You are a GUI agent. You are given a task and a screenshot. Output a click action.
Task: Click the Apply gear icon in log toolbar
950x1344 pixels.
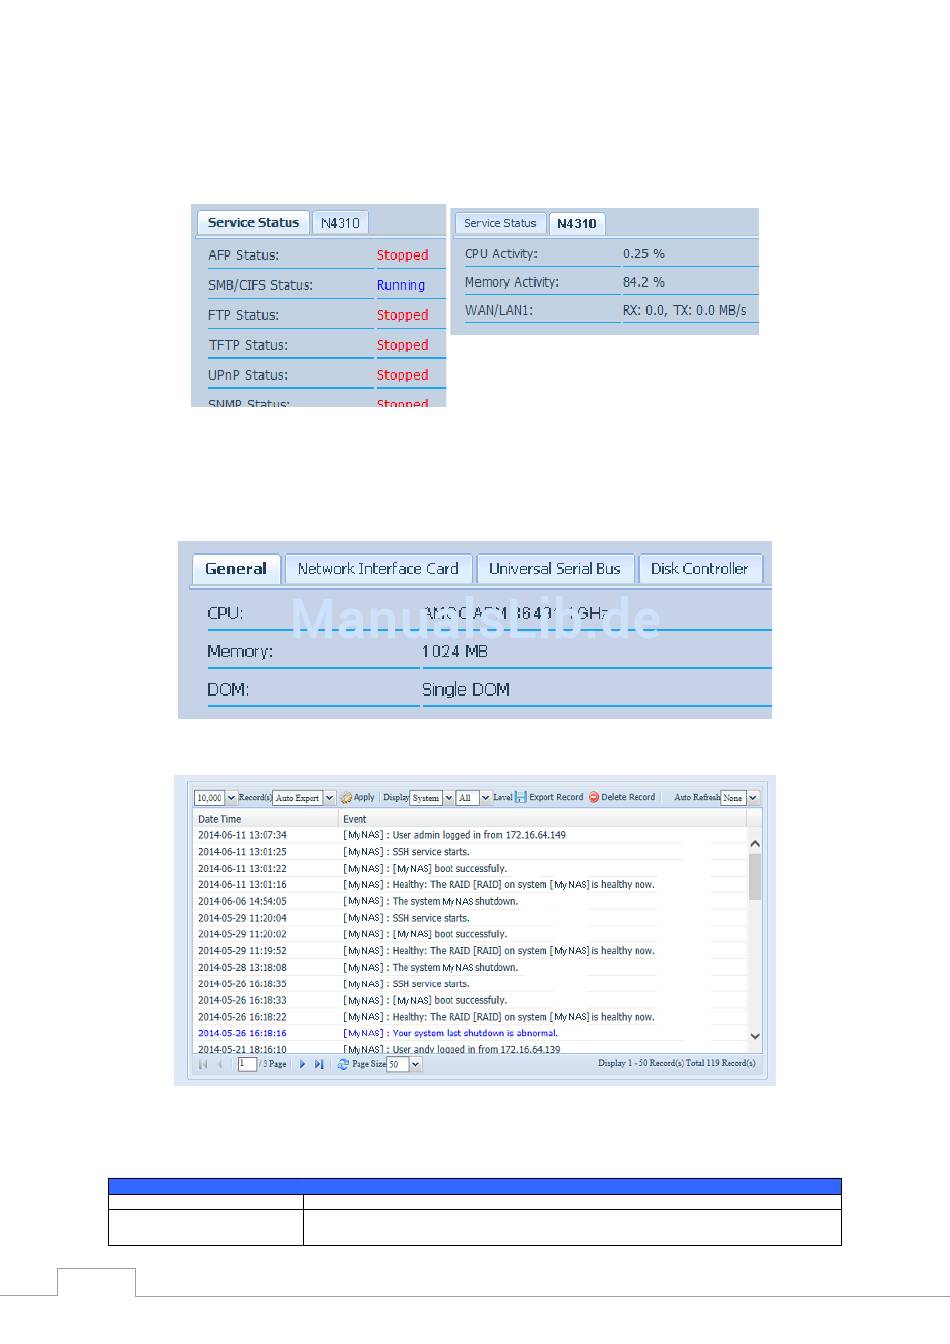(x=346, y=798)
